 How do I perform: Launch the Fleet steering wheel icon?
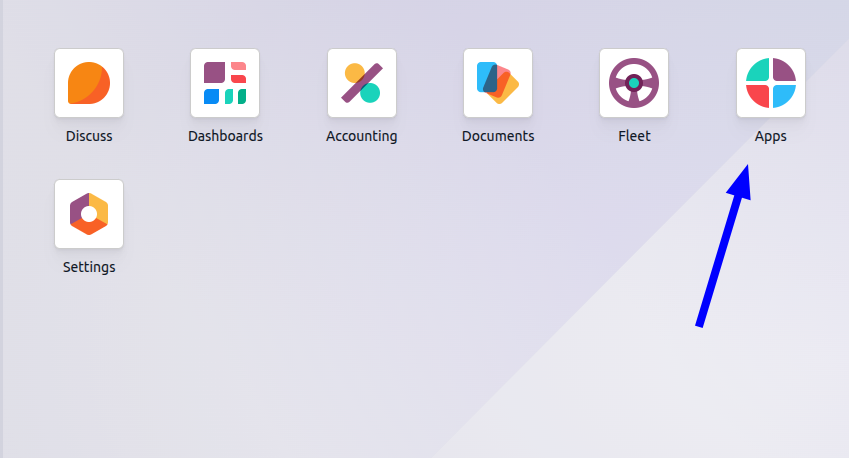click(634, 83)
